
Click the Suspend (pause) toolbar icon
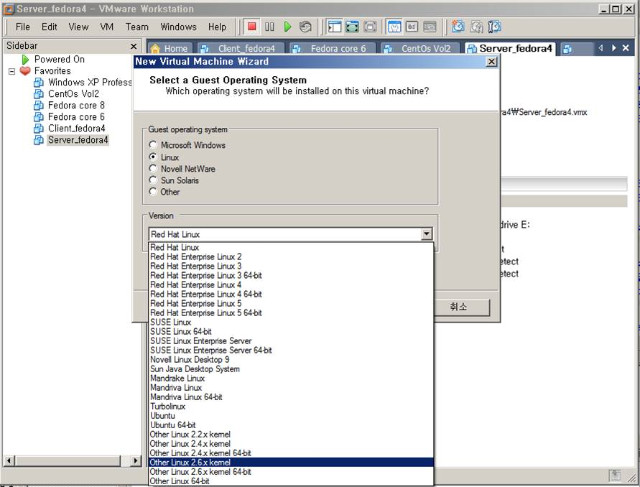pos(269,27)
